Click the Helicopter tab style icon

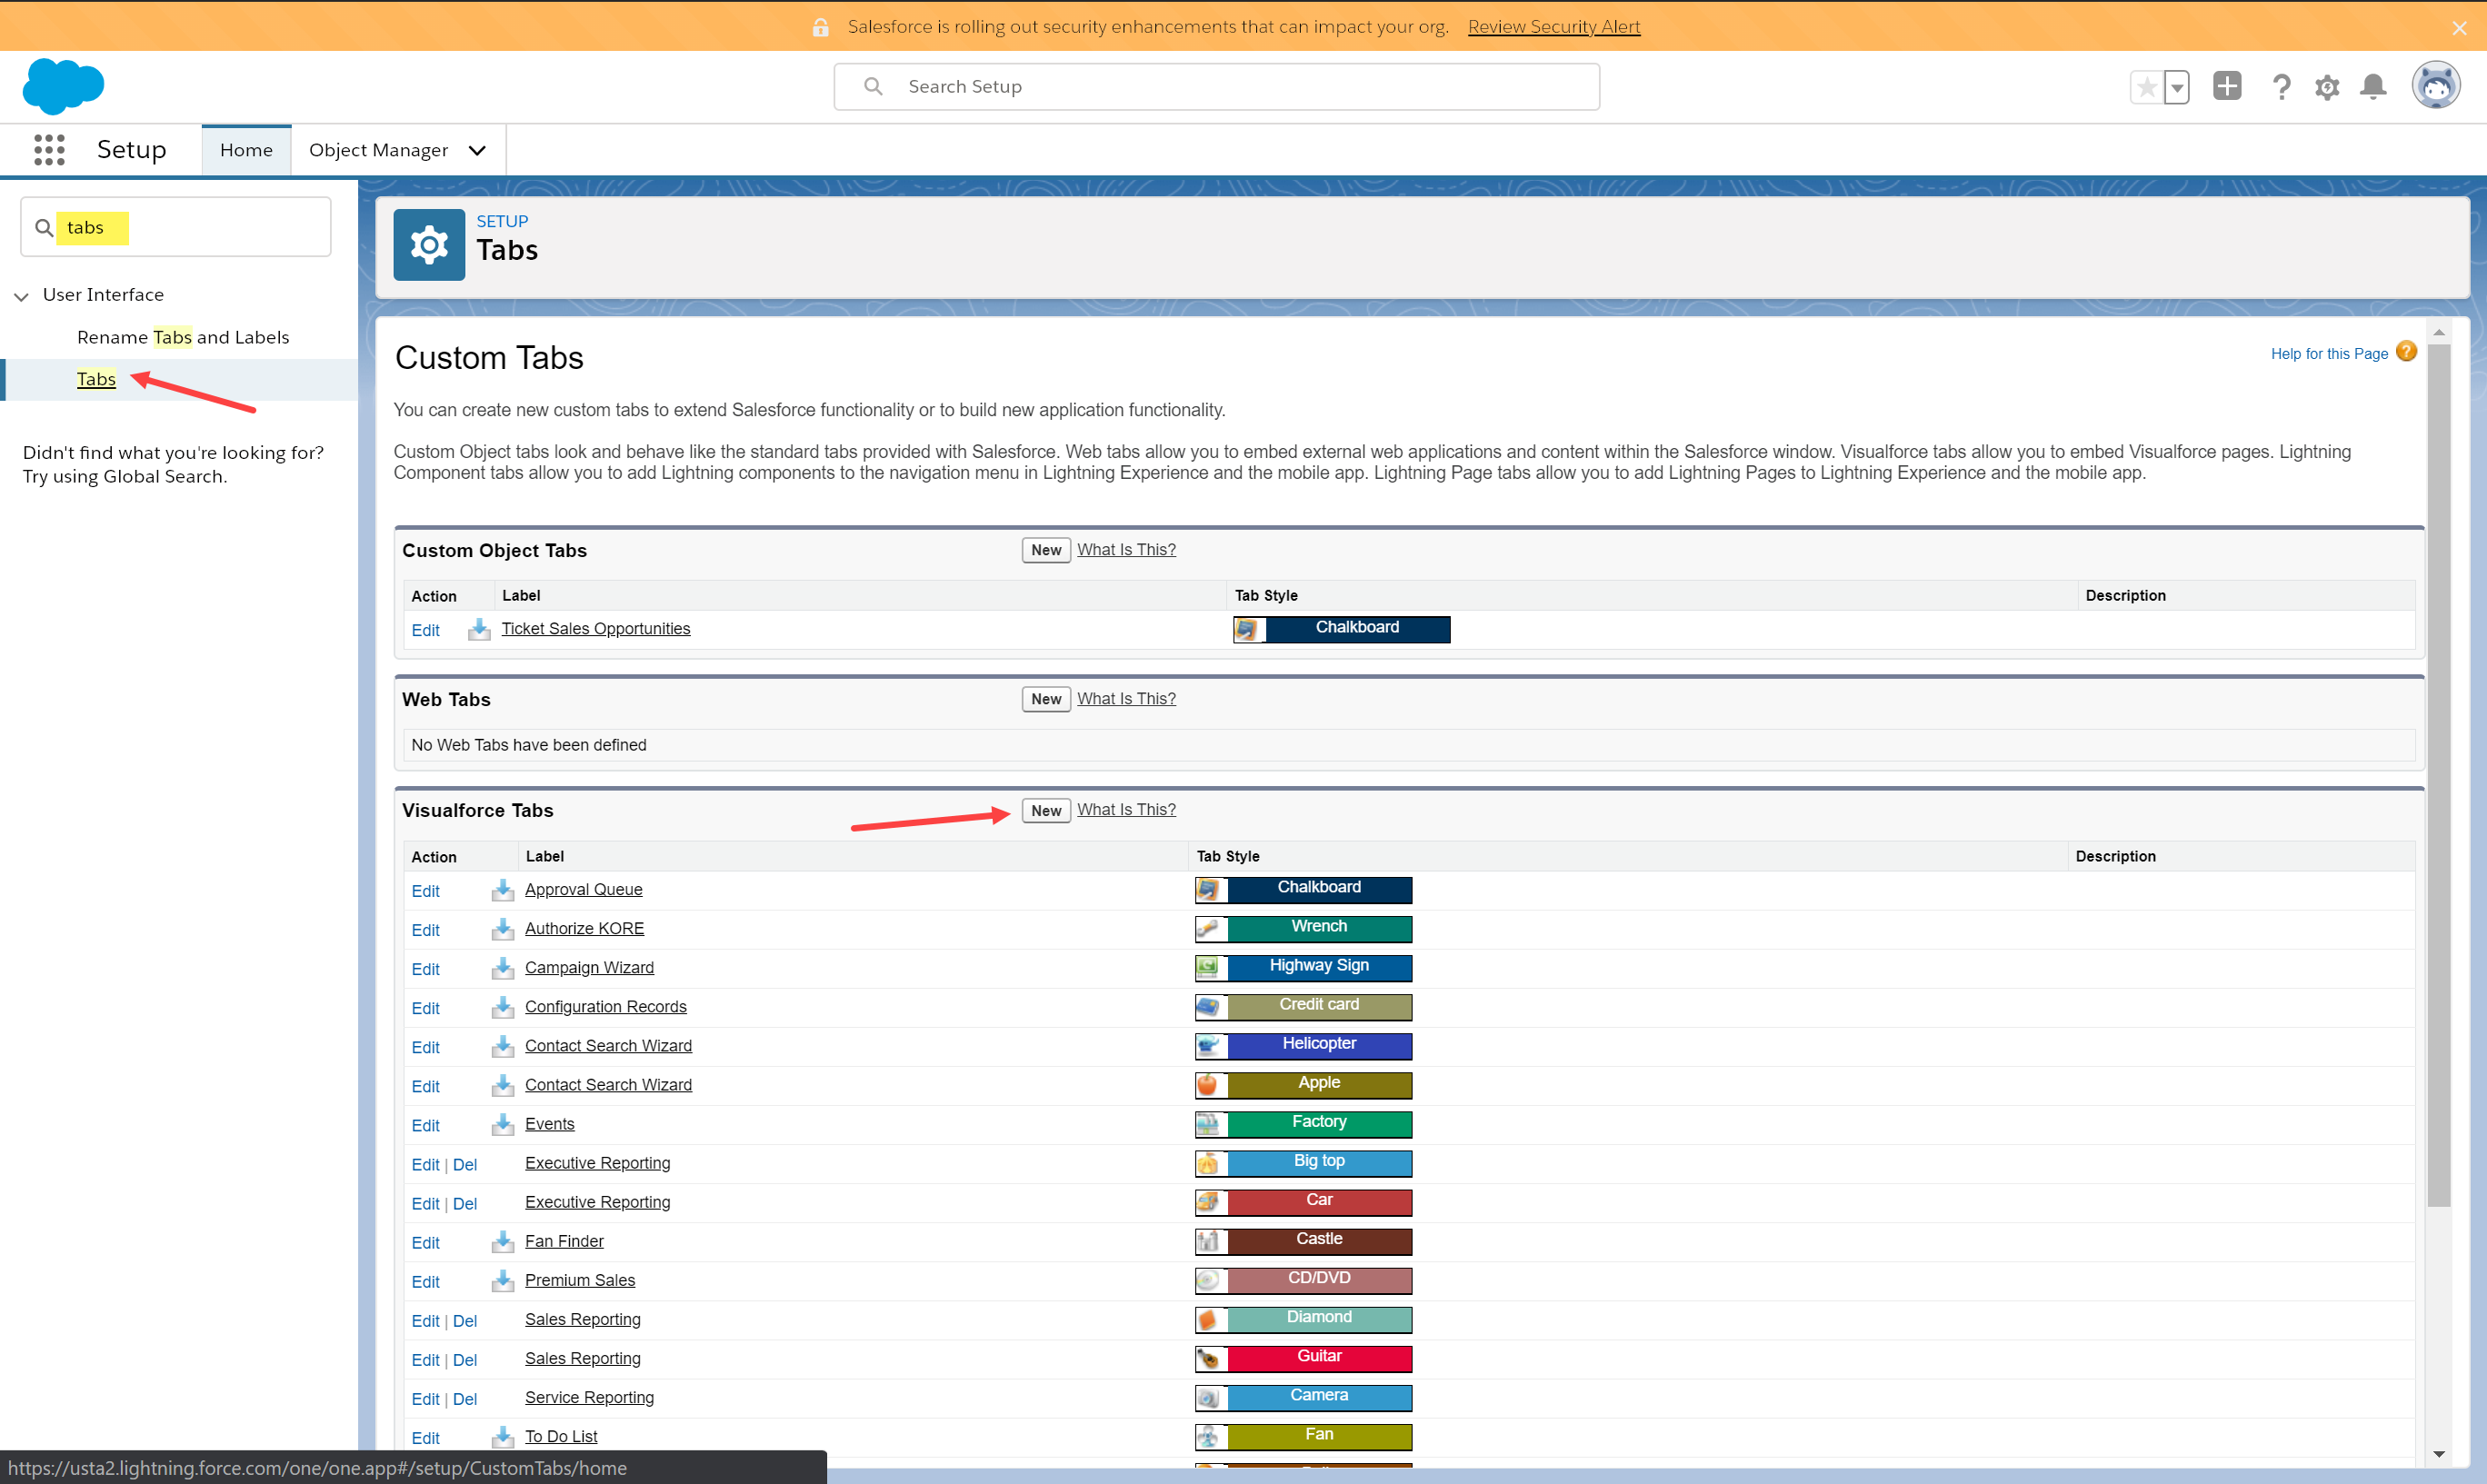point(1208,1045)
